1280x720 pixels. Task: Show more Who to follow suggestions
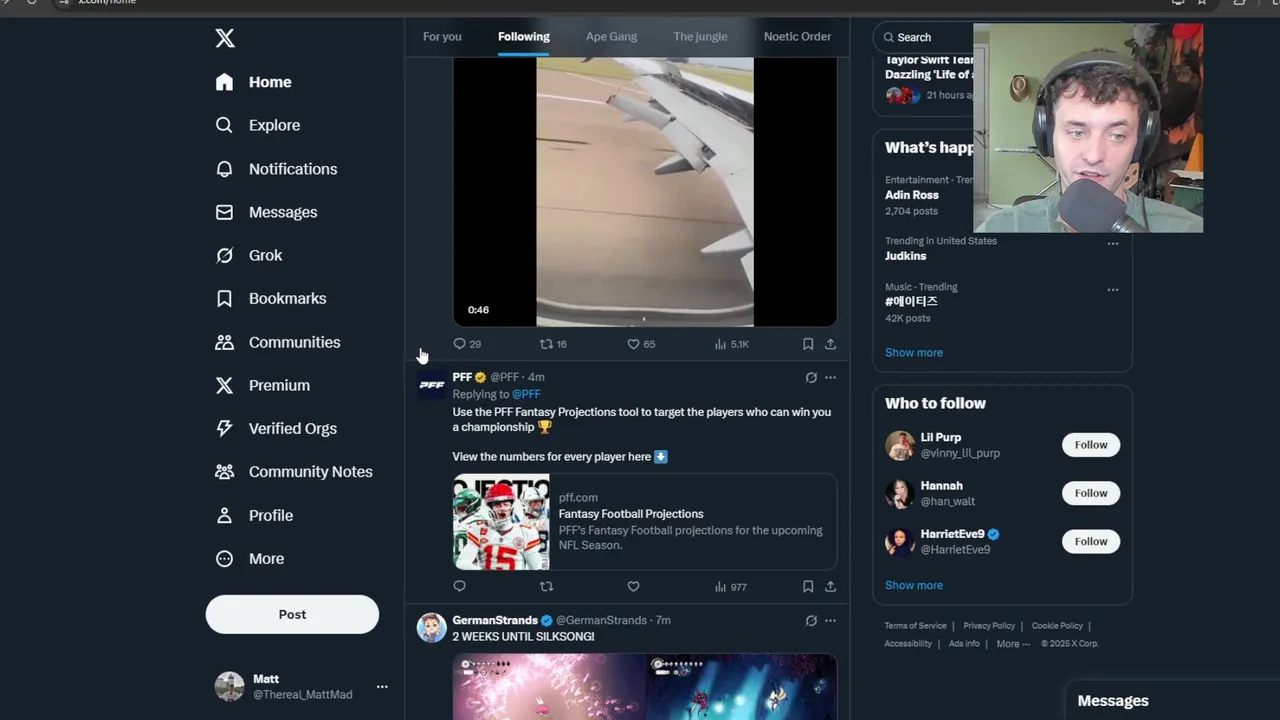(914, 585)
